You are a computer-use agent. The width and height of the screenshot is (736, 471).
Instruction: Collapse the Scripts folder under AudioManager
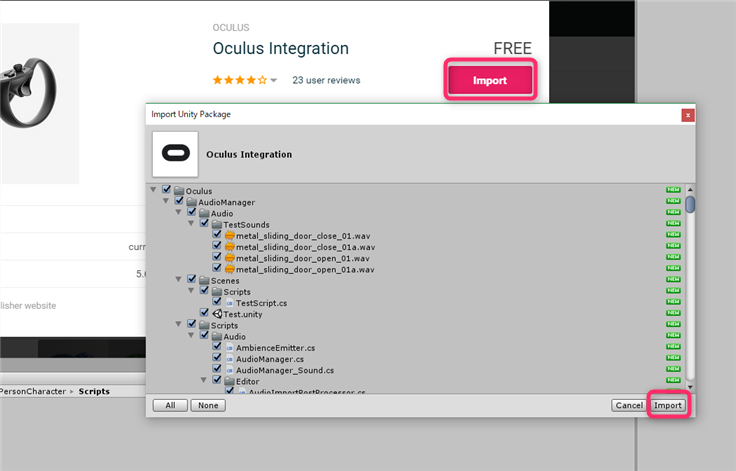click(x=178, y=324)
